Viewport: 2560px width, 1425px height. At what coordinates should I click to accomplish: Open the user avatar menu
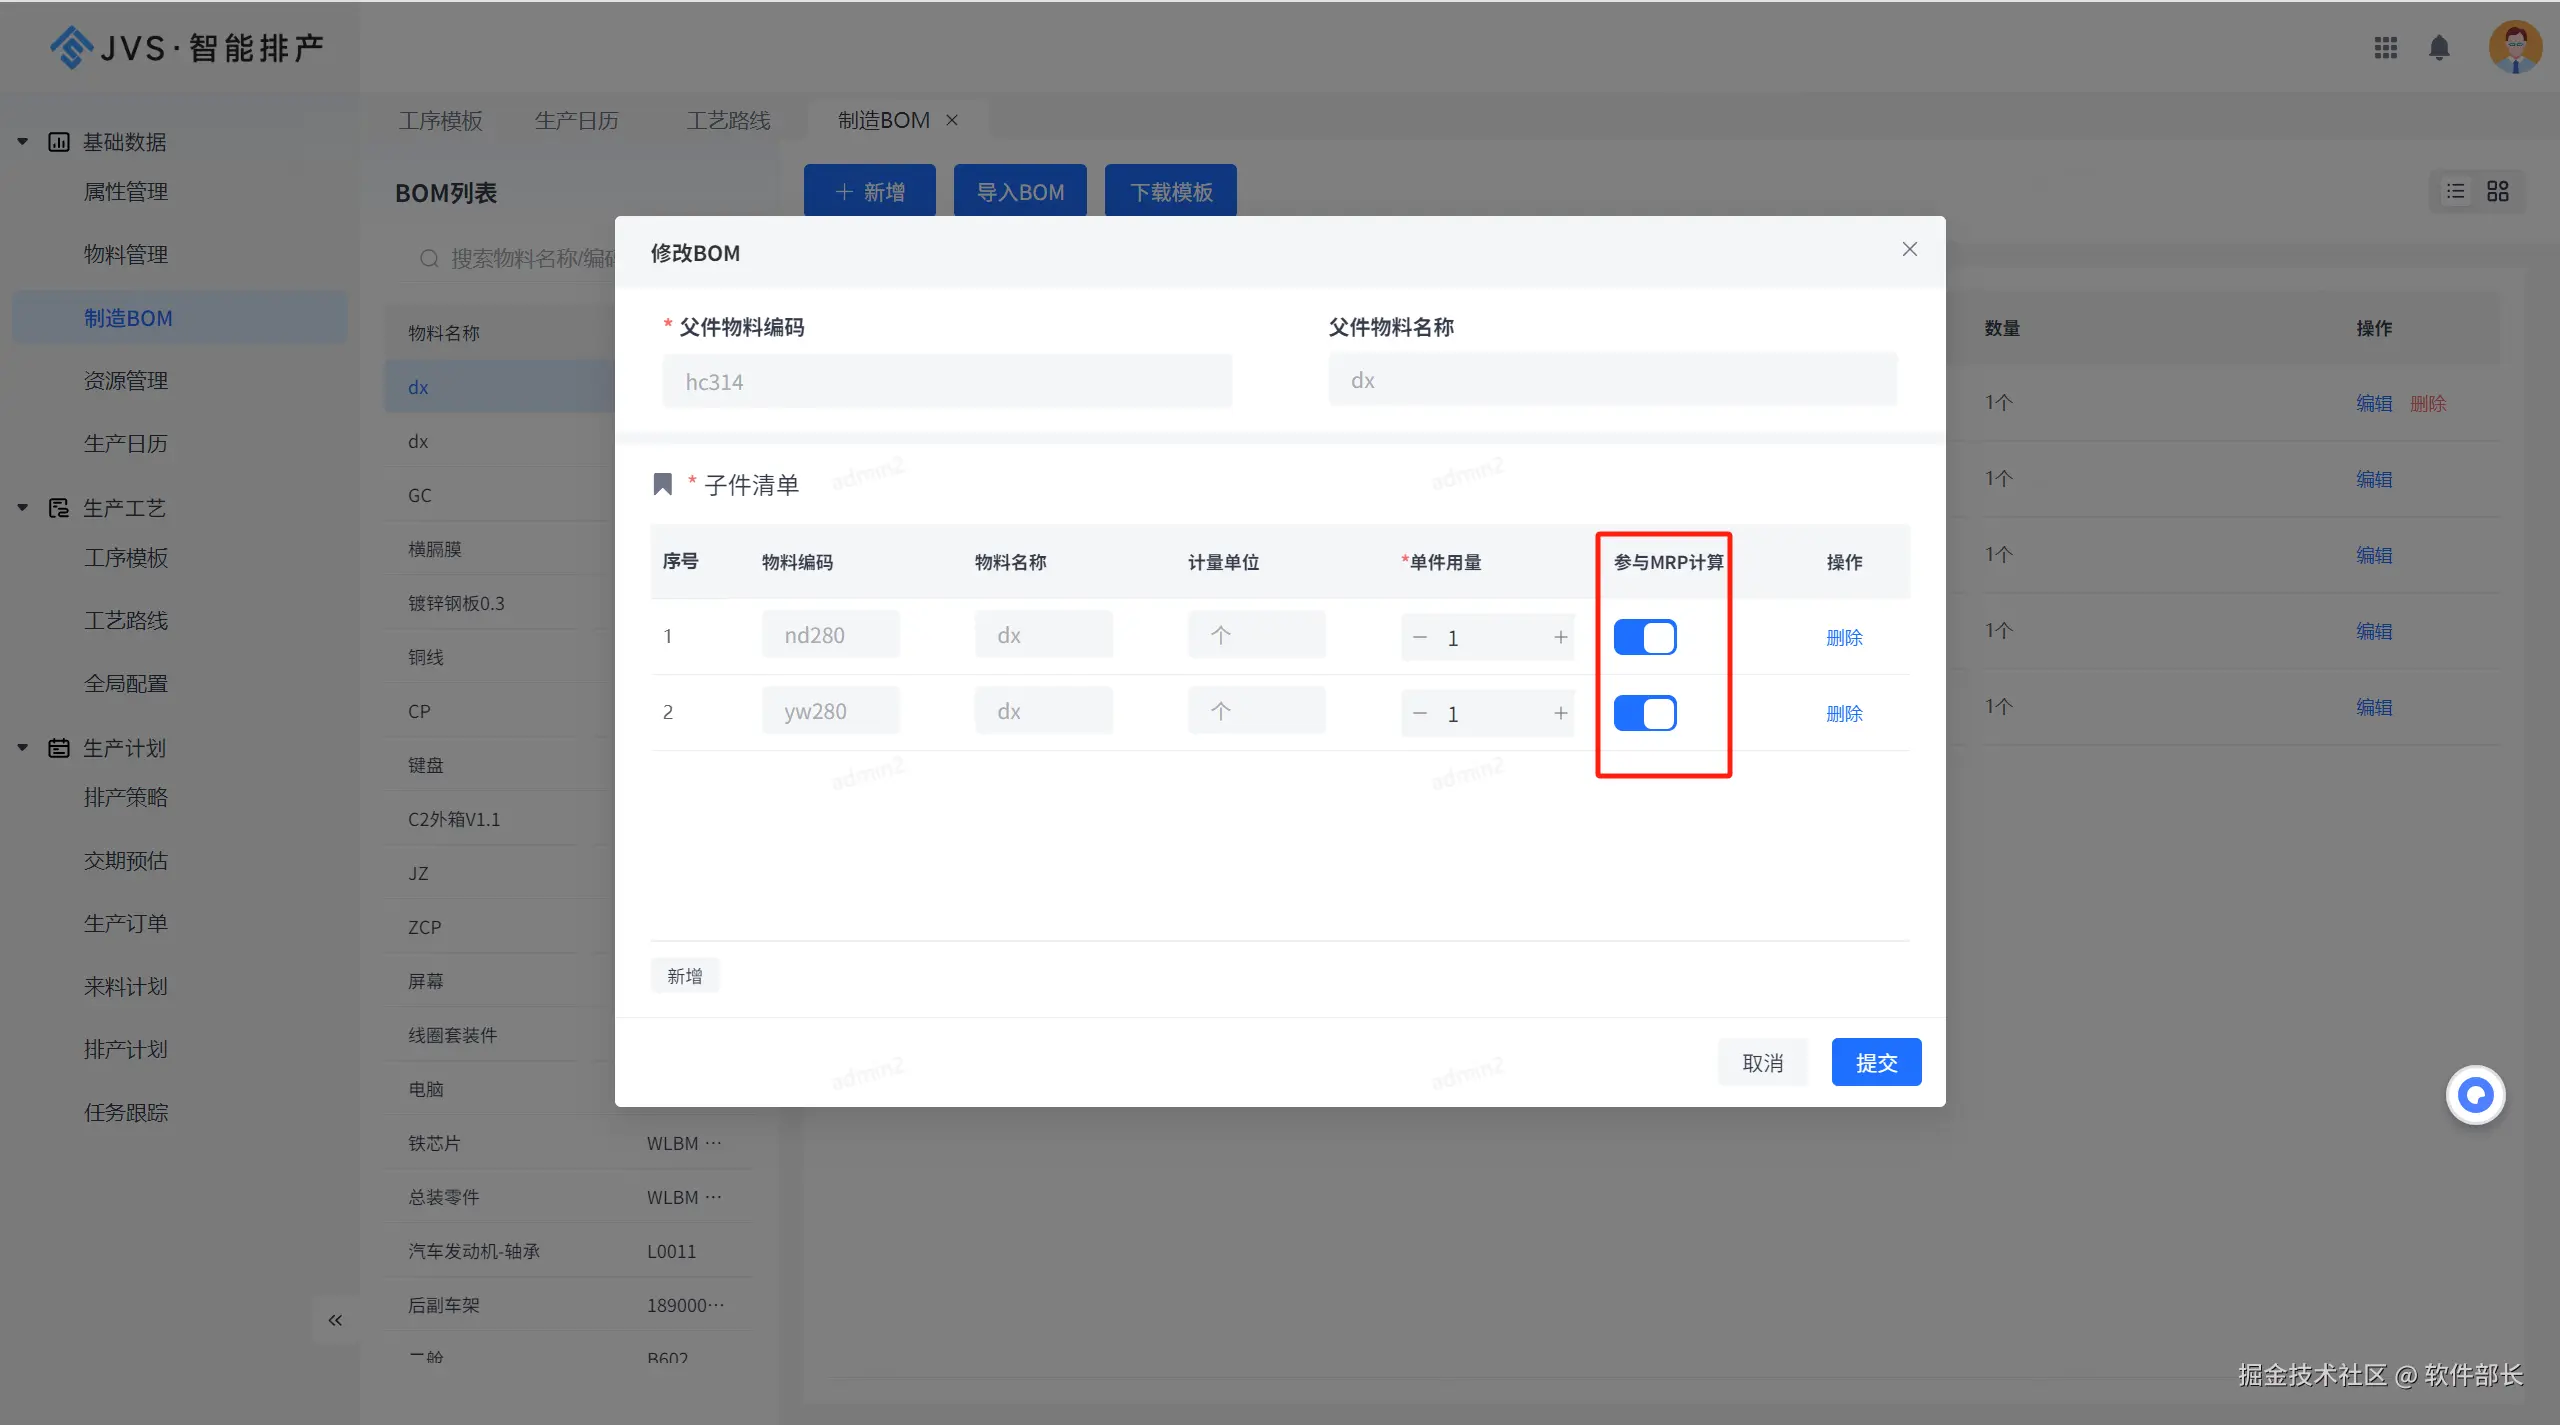pos(2514,47)
